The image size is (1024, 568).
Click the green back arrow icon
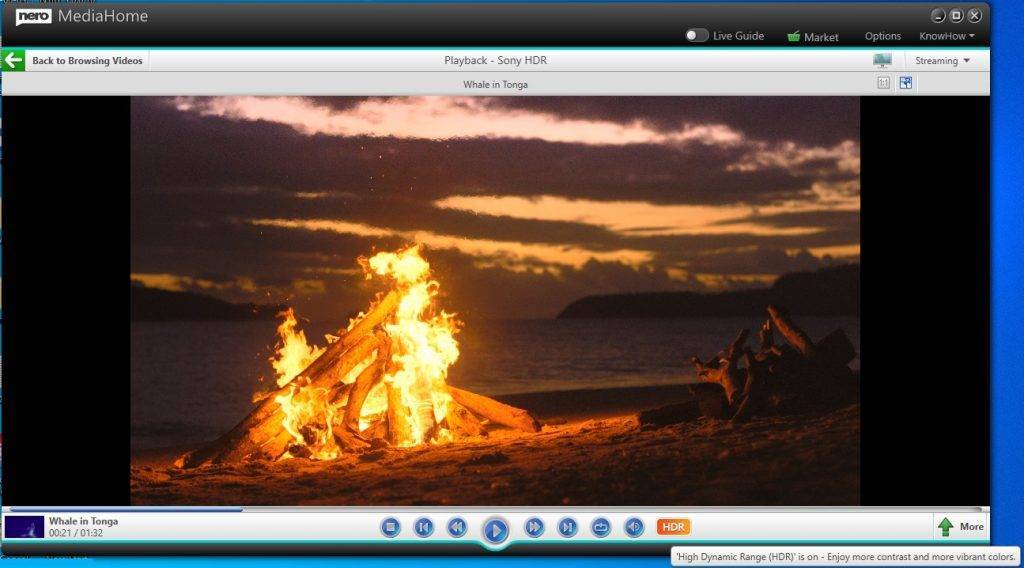[13, 61]
